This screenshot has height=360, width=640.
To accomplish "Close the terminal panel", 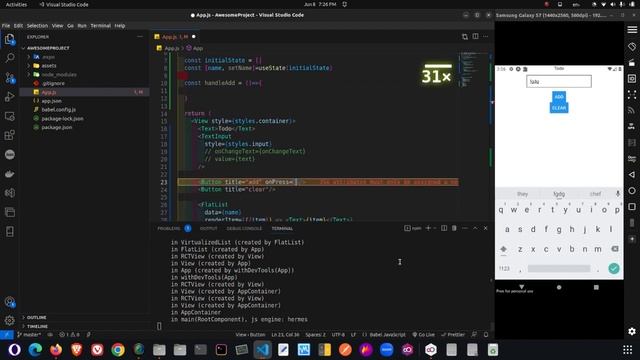I will click(485, 228).
